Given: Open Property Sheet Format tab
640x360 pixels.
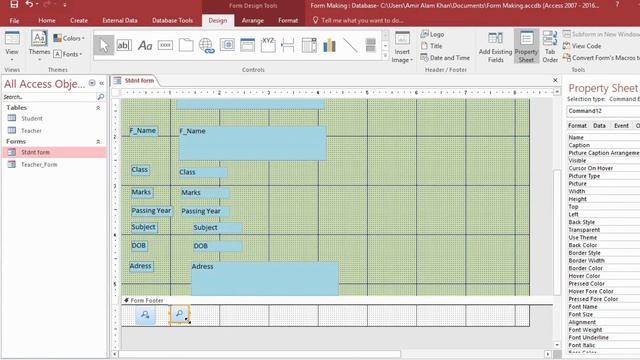Looking at the screenshot, I should click(577, 126).
